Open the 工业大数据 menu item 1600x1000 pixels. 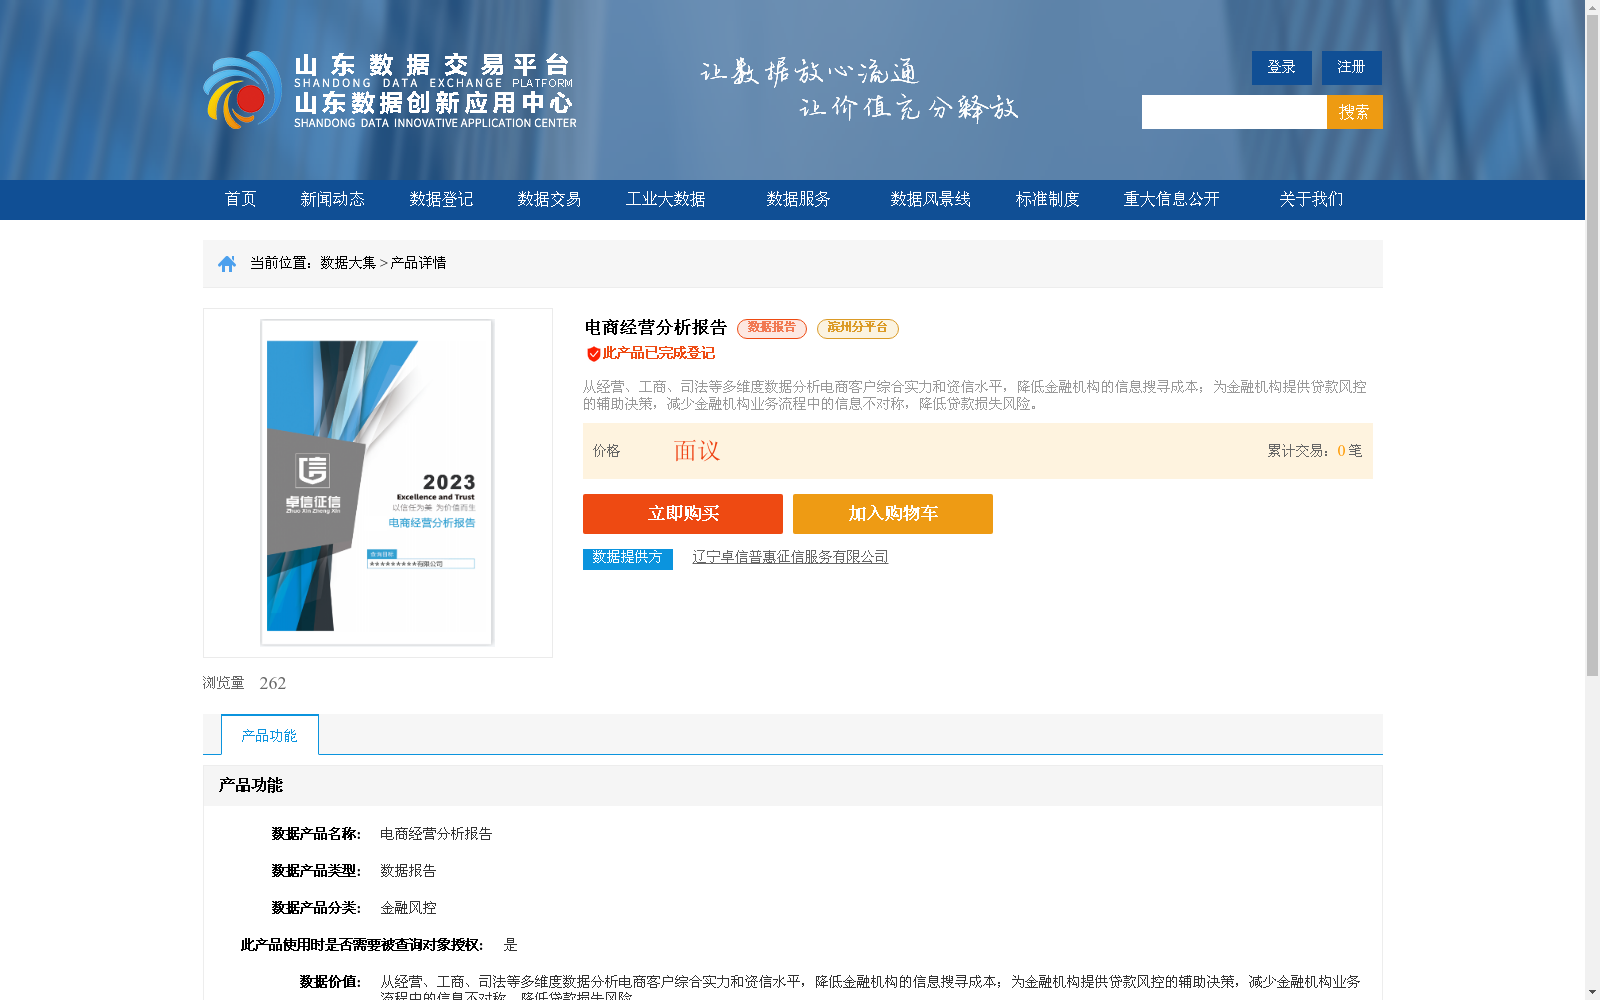666,199
